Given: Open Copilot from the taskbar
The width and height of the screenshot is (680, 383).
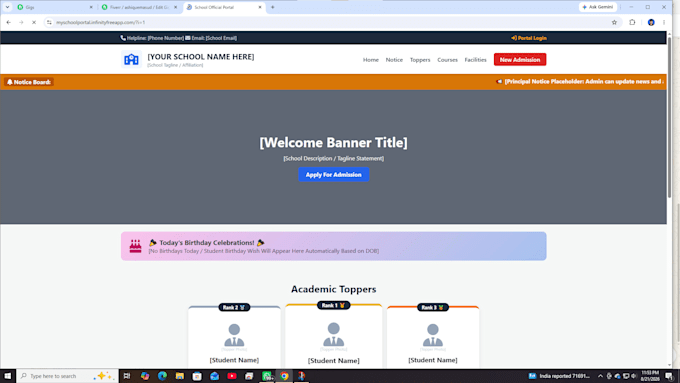Looking at the screenshot, I should pyautogui.click(x=145, y=376).
